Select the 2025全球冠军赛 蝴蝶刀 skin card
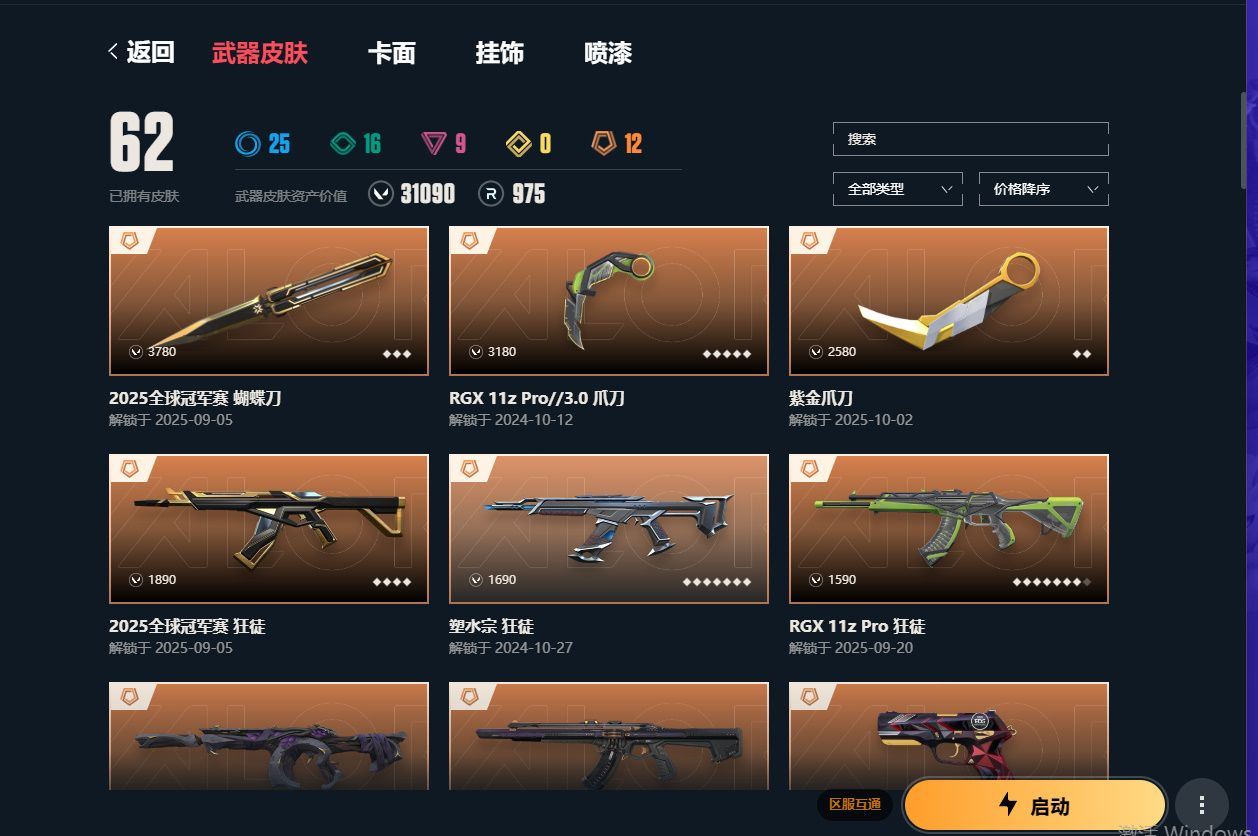Screen dimensions: 1258x836 (x=269, y=301)
